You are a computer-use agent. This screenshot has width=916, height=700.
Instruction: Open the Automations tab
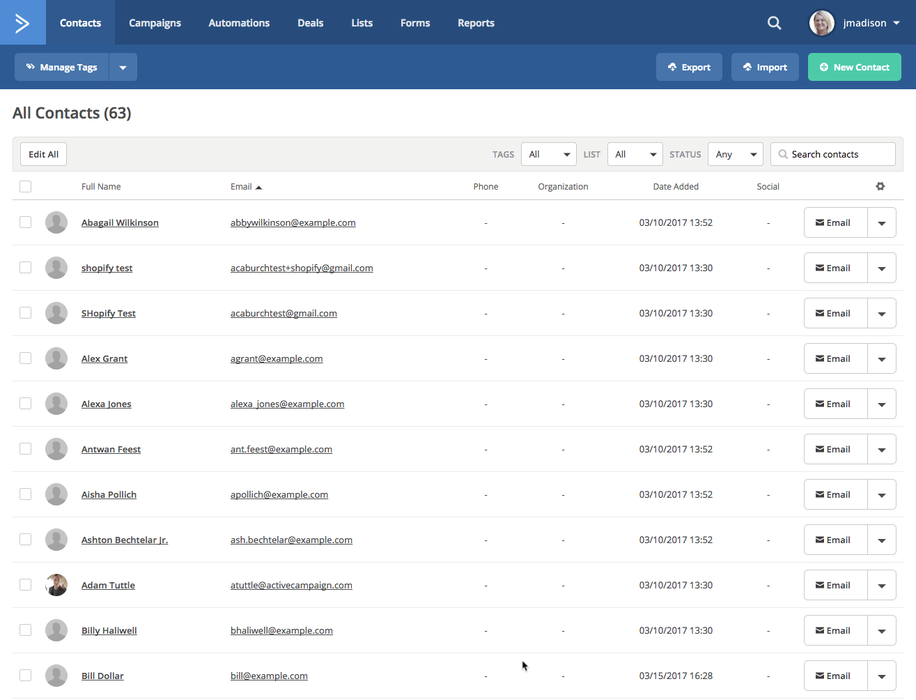(x=239, y=23)
